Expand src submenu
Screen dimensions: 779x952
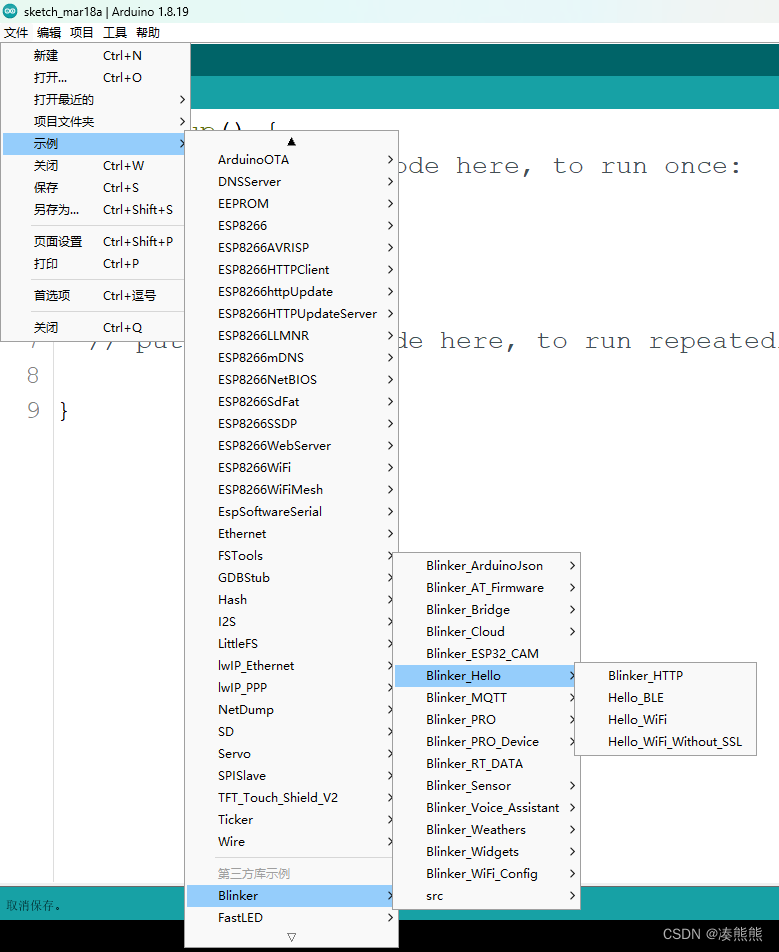click(486, 896)
